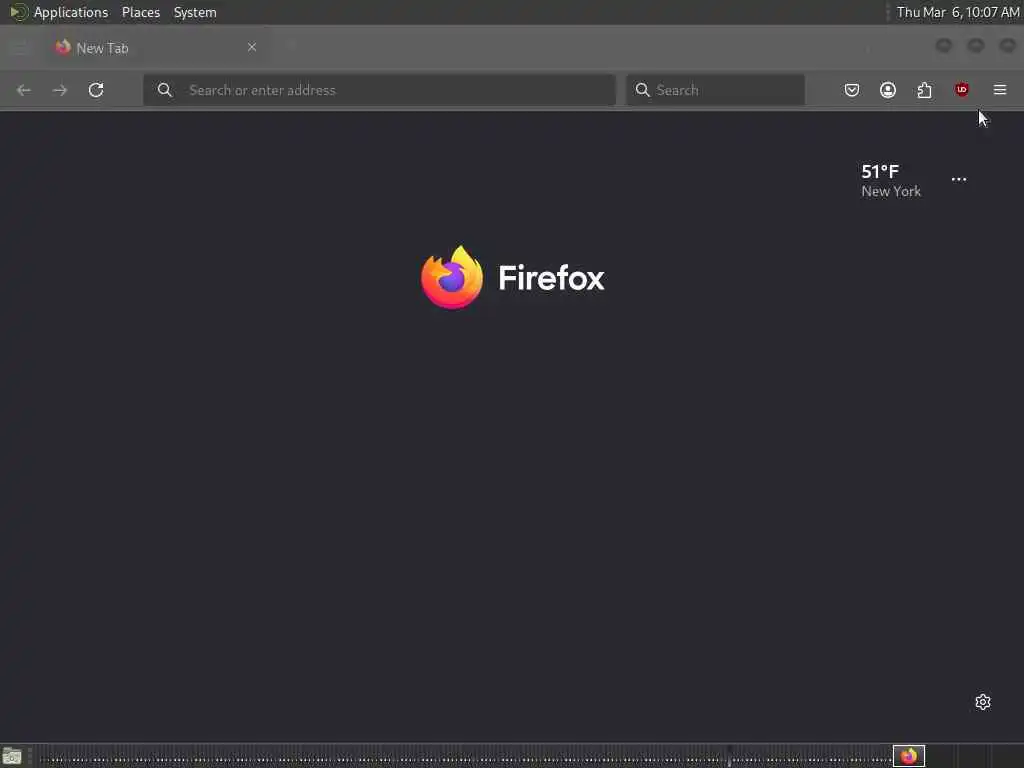
Task: Open the Firefox account icon
Action: point(888,90)
